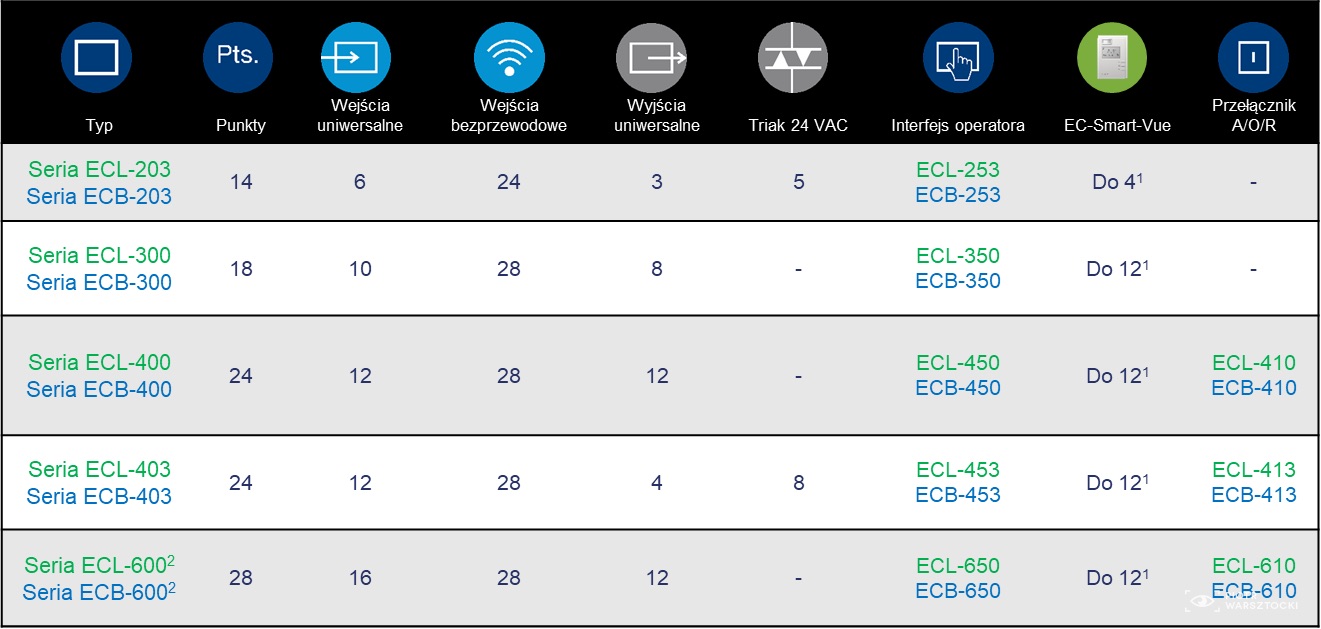
Task: Click the Pts. points icon
Action: pos(238,58)
